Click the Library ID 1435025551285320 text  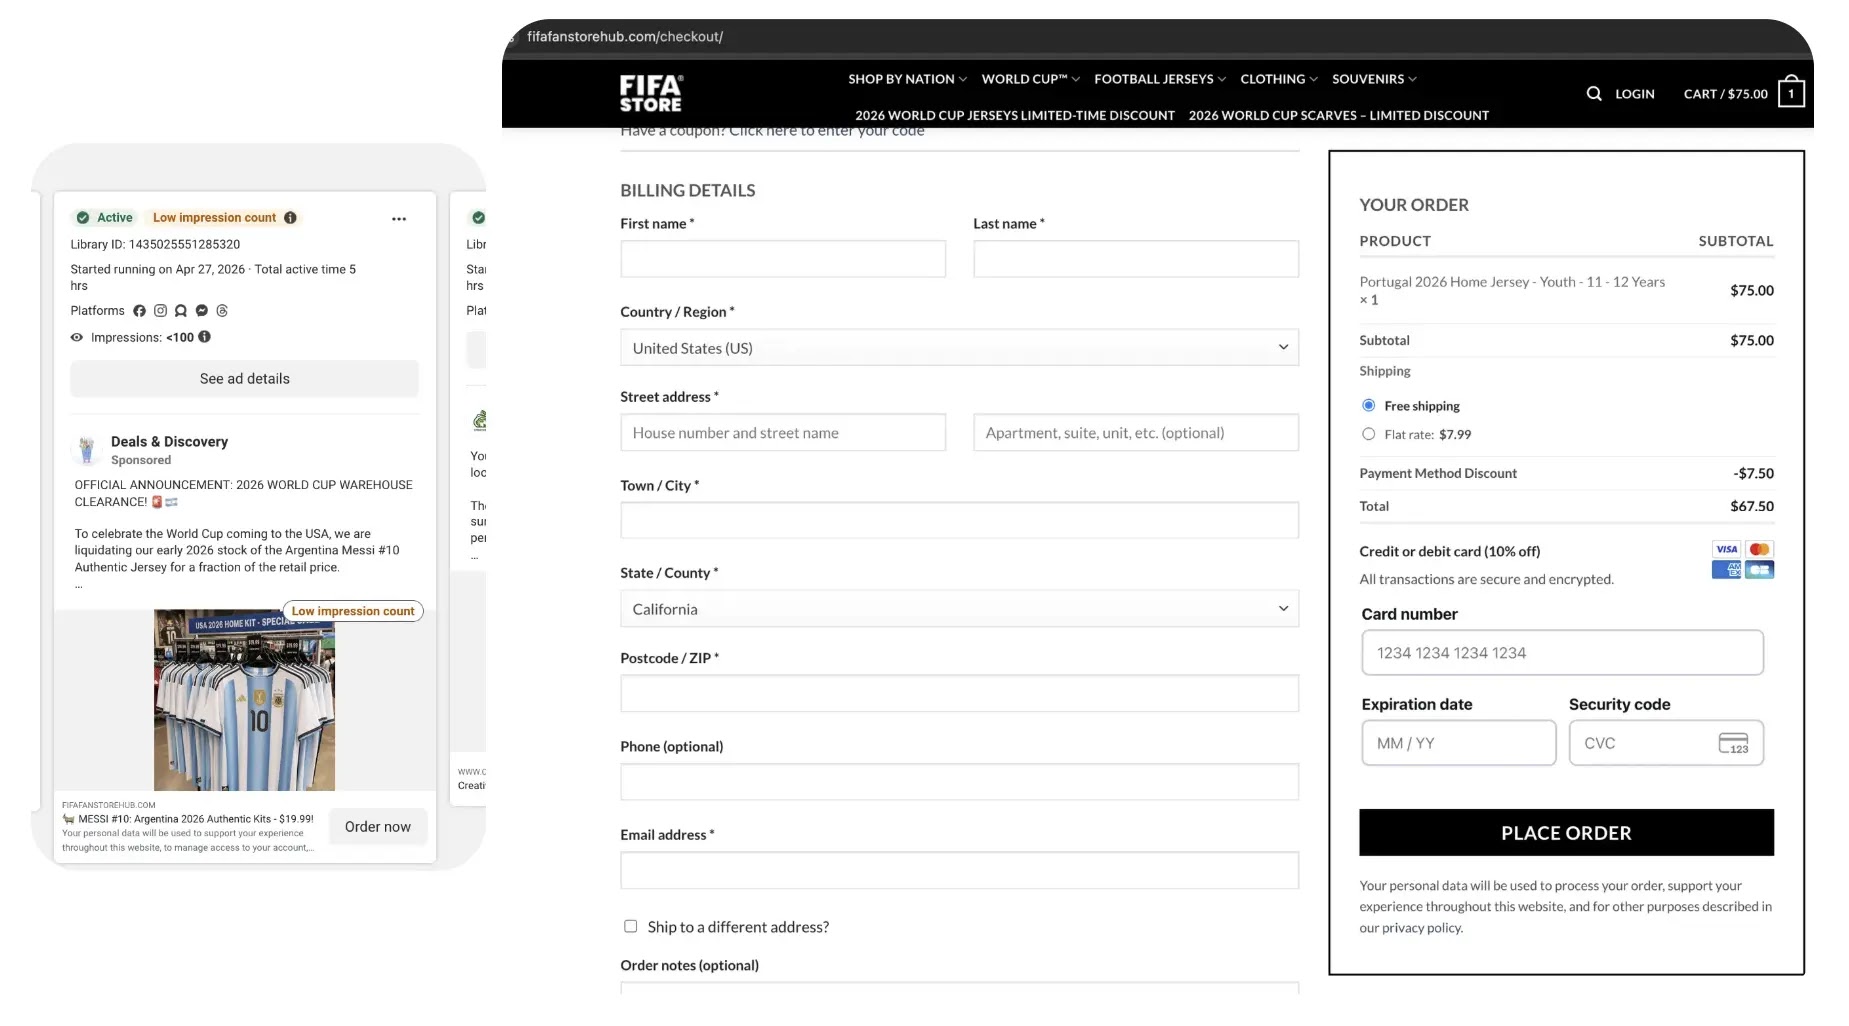[x=155, y=244]
